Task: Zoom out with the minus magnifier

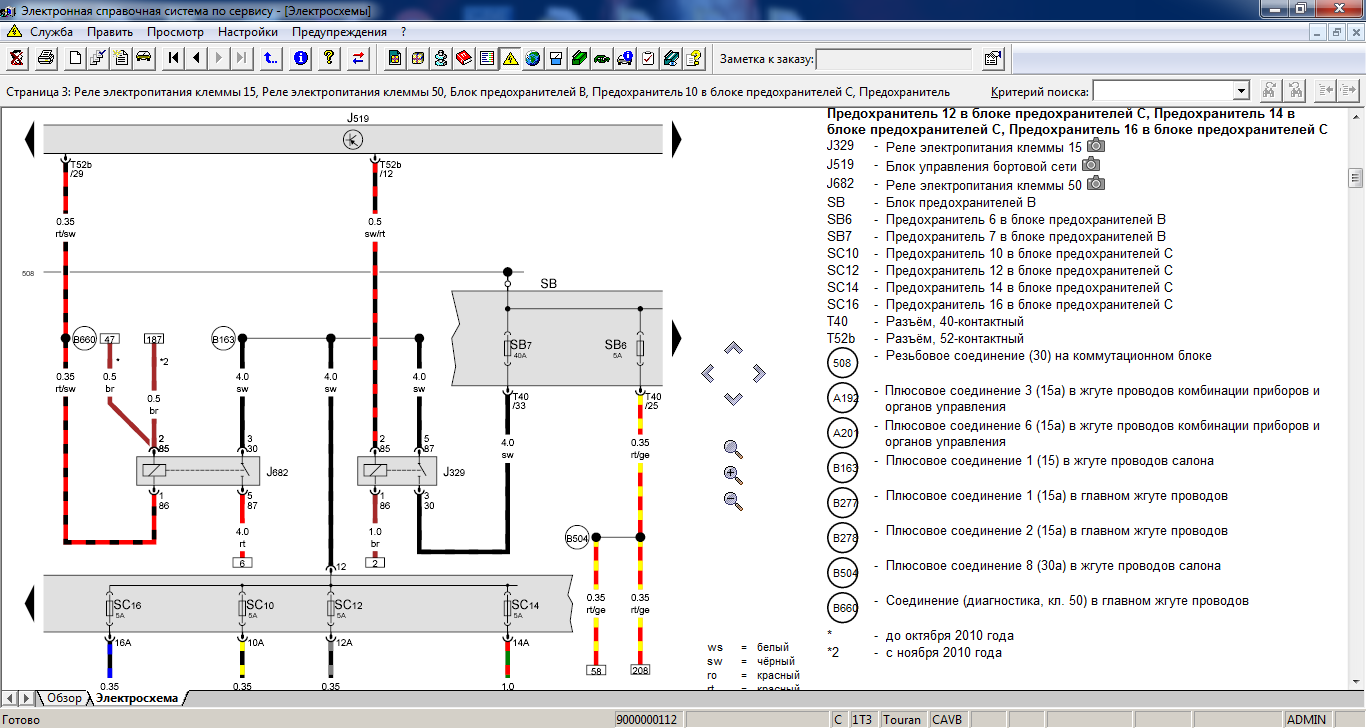Action: pyautogui.click(x=733, y=501)
